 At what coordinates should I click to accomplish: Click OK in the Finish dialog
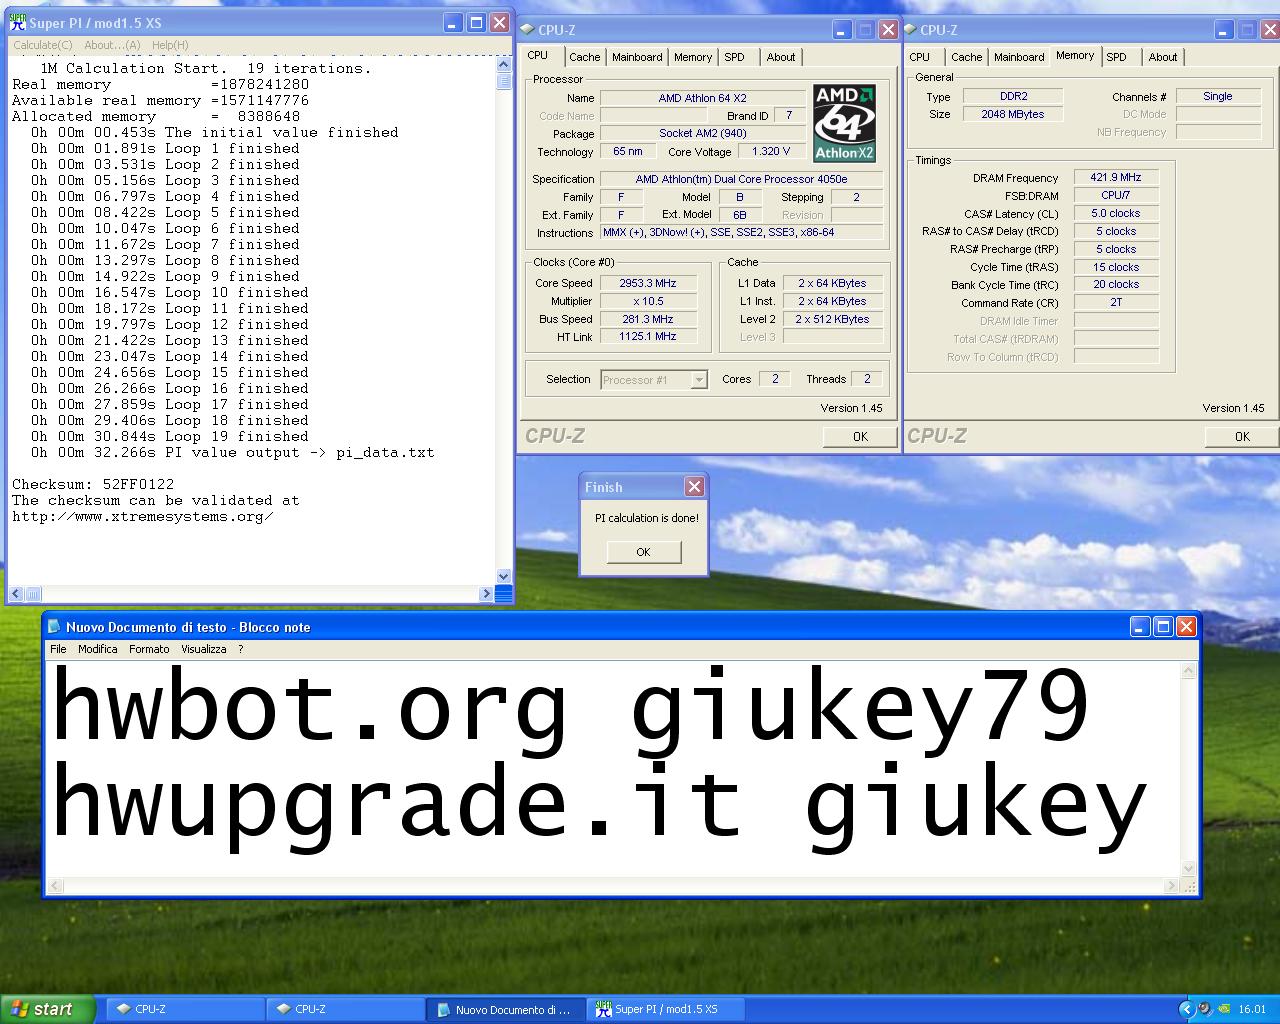[643, 552]
